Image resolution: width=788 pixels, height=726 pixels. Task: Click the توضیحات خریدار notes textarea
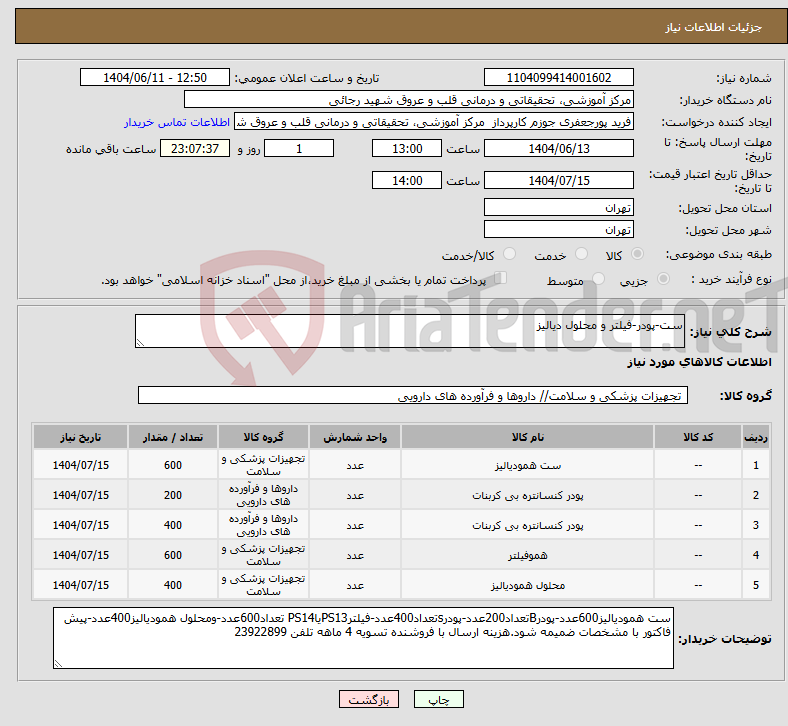[363, 638]
